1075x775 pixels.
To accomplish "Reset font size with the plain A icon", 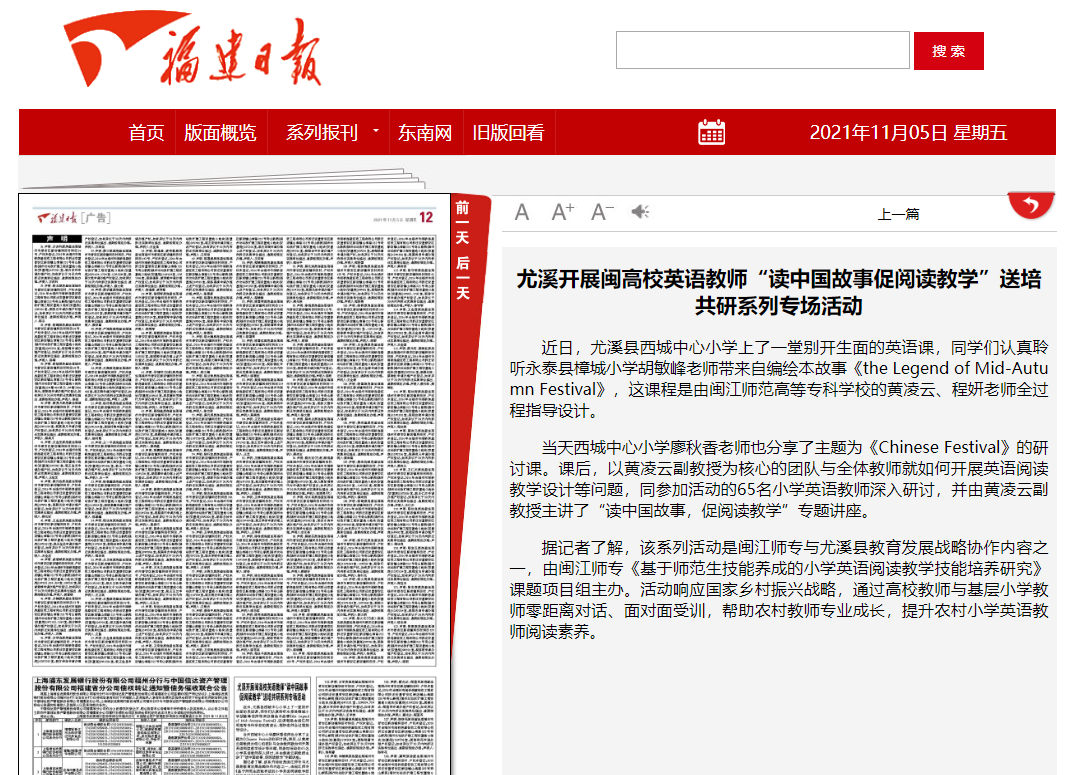I will point(522,213).
